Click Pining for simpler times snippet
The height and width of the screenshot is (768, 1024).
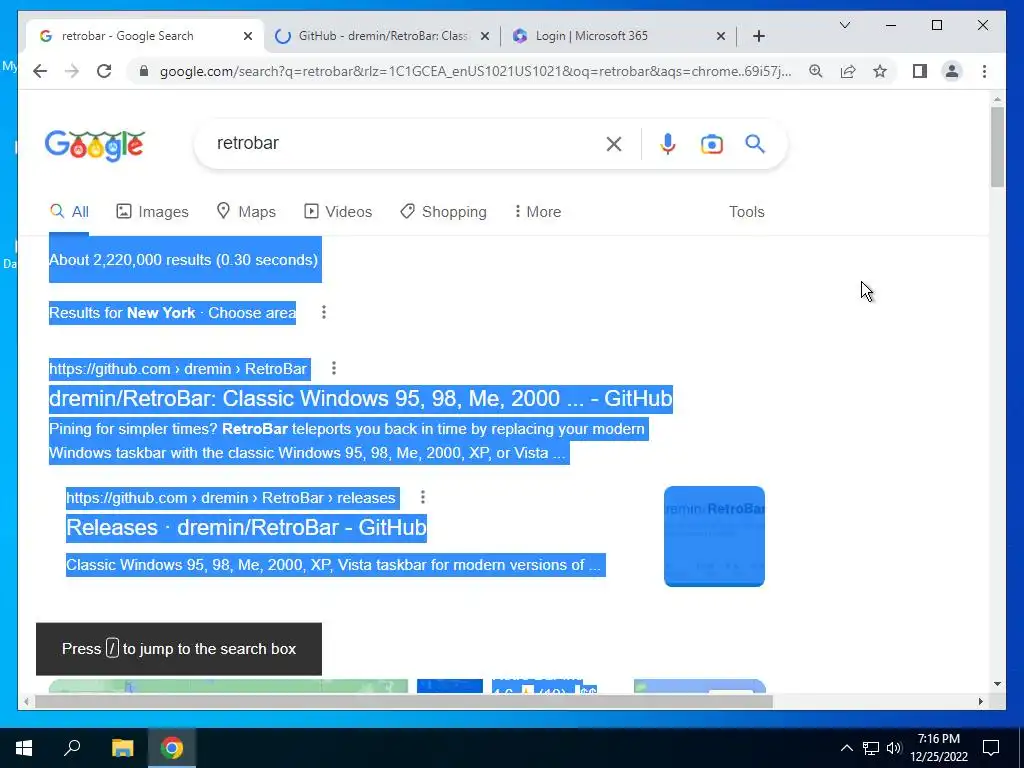point(347,441)
